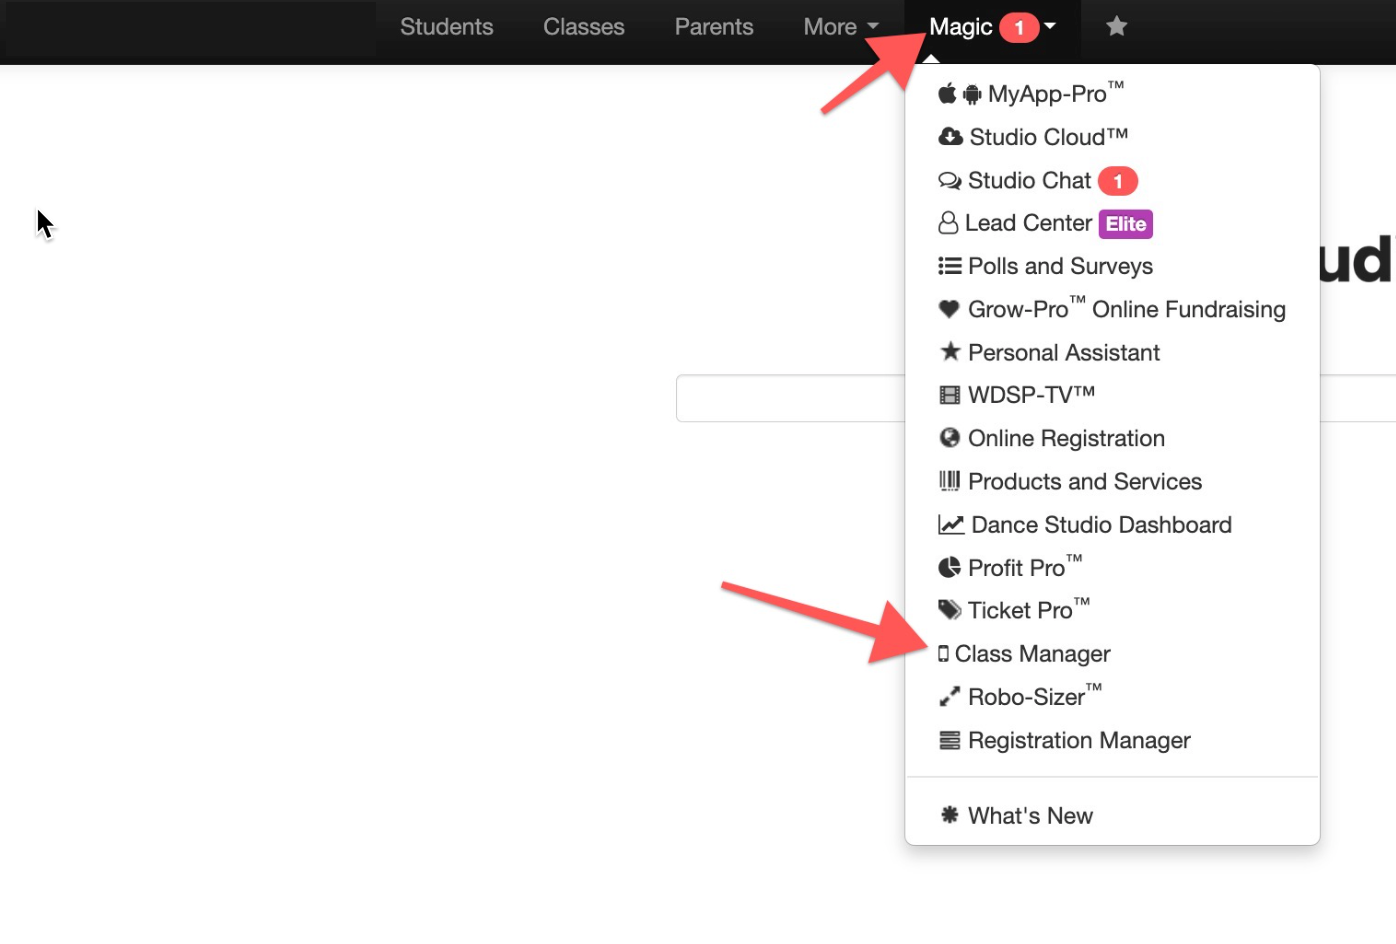Click the red notification badge on Magic
This screenshot has height=944, width=1396.
point(1019,28)
